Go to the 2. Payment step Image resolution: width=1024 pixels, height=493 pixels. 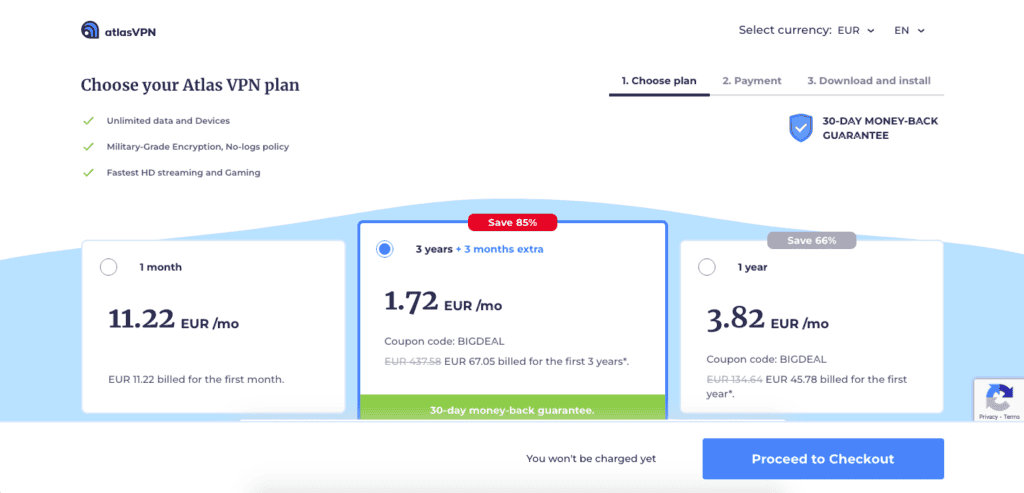coord(752,81)
